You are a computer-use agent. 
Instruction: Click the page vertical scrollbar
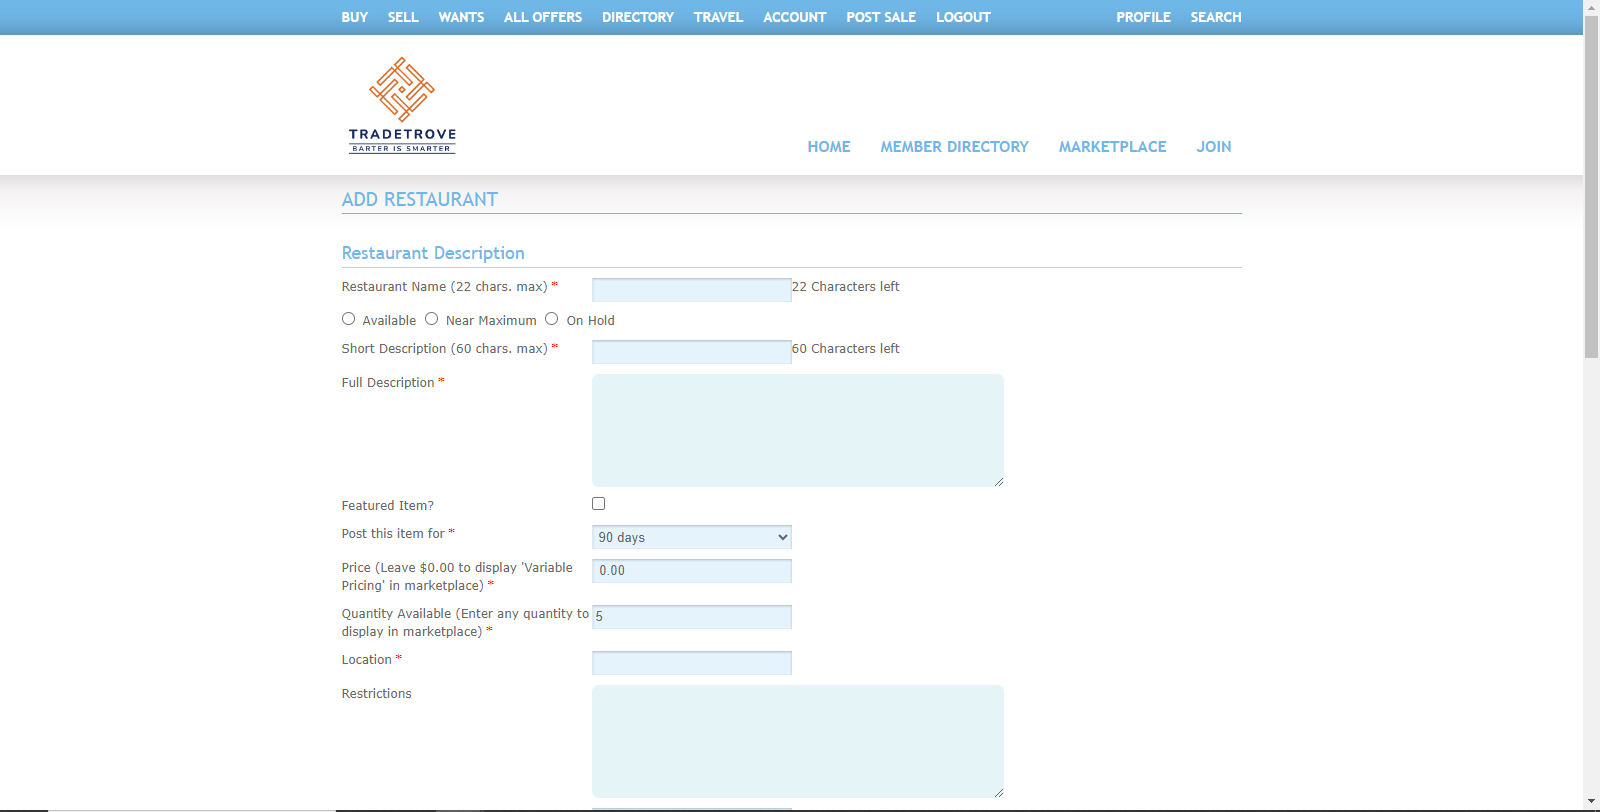(x=1591, y=200)
